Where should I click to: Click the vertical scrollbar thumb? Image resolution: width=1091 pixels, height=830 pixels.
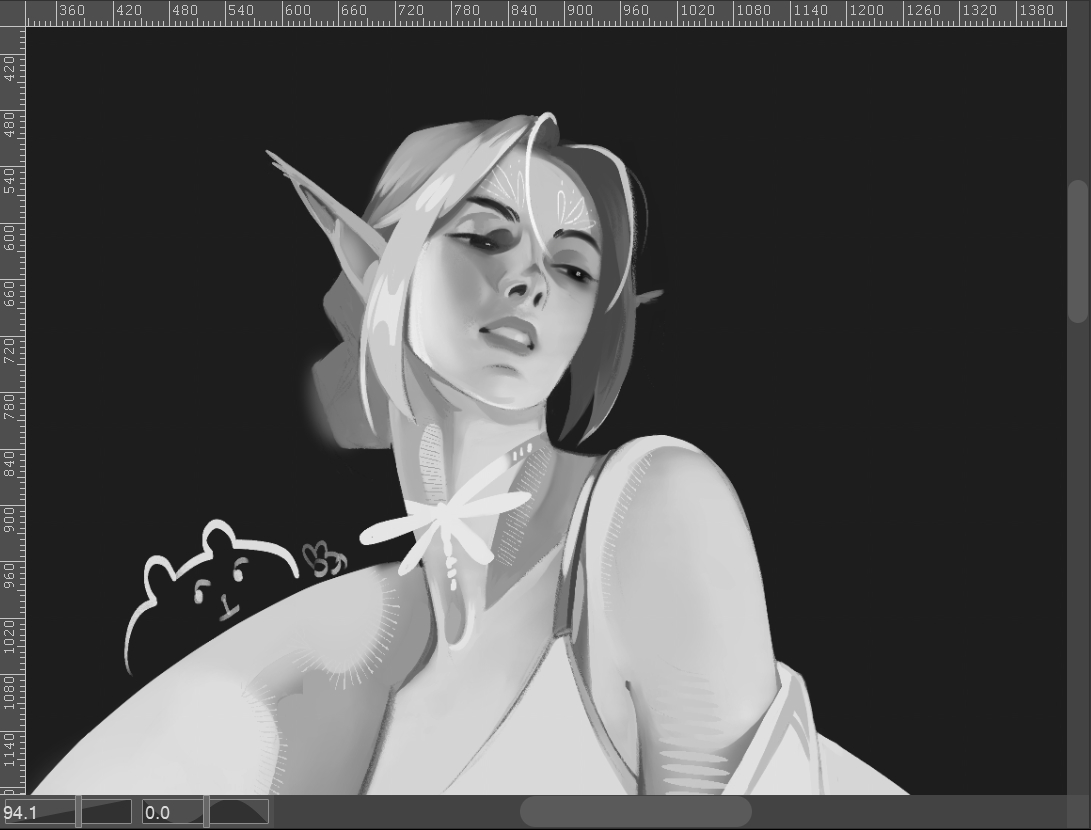[x=1078, y=251]
